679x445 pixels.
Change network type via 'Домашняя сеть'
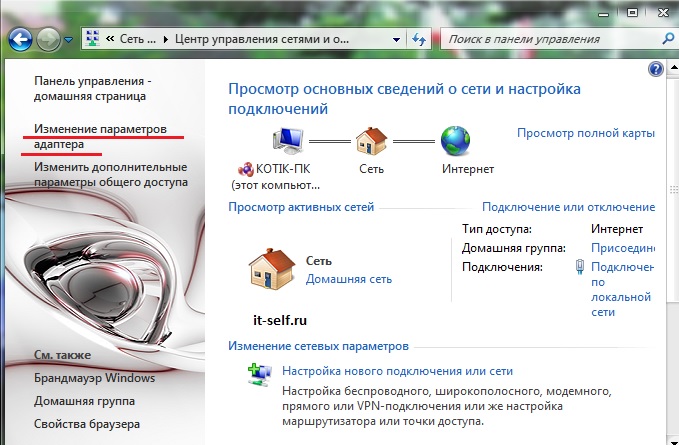pyautogui.click(x=349, y=279)
